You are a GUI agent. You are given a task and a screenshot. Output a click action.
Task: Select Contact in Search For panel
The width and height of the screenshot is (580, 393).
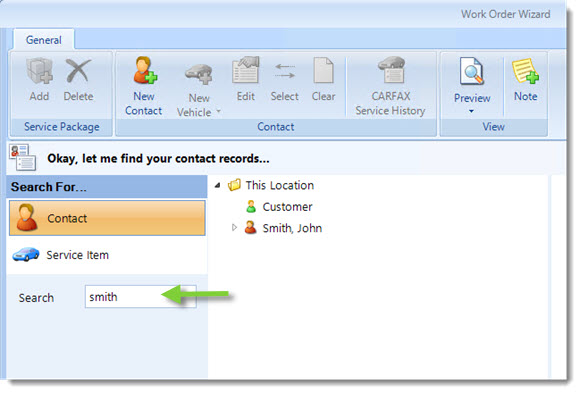(x=107, y=218)
